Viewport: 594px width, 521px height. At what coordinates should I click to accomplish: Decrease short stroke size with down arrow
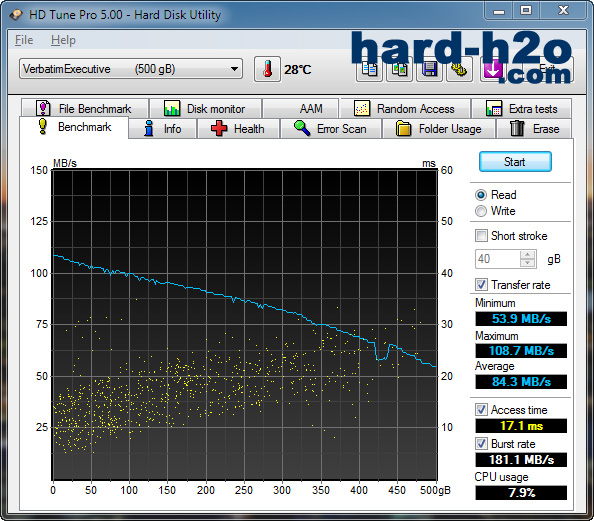[x=528, y=263]
